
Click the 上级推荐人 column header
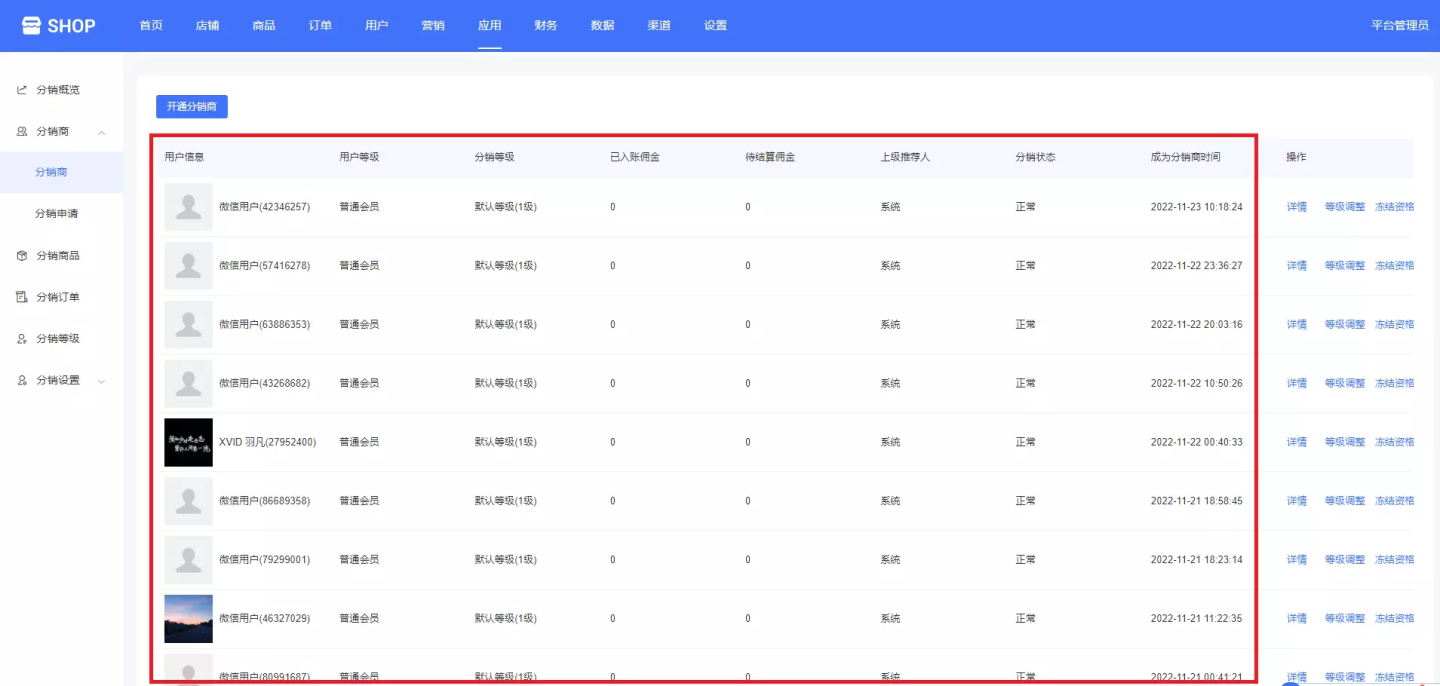[905, 158]
